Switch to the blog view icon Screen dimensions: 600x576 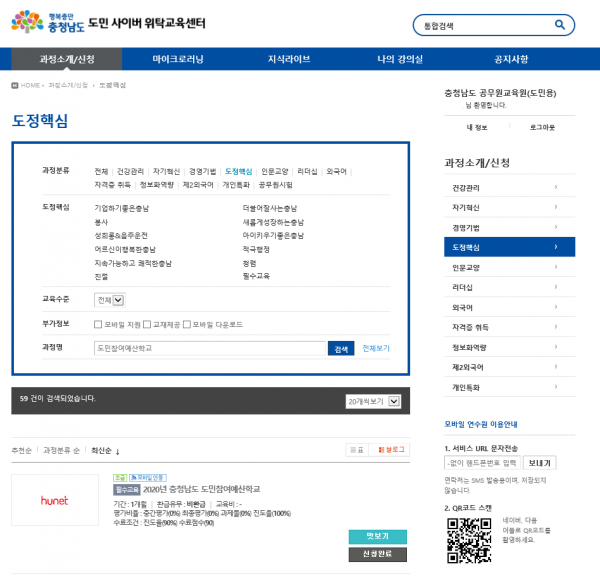coord(391,451)
